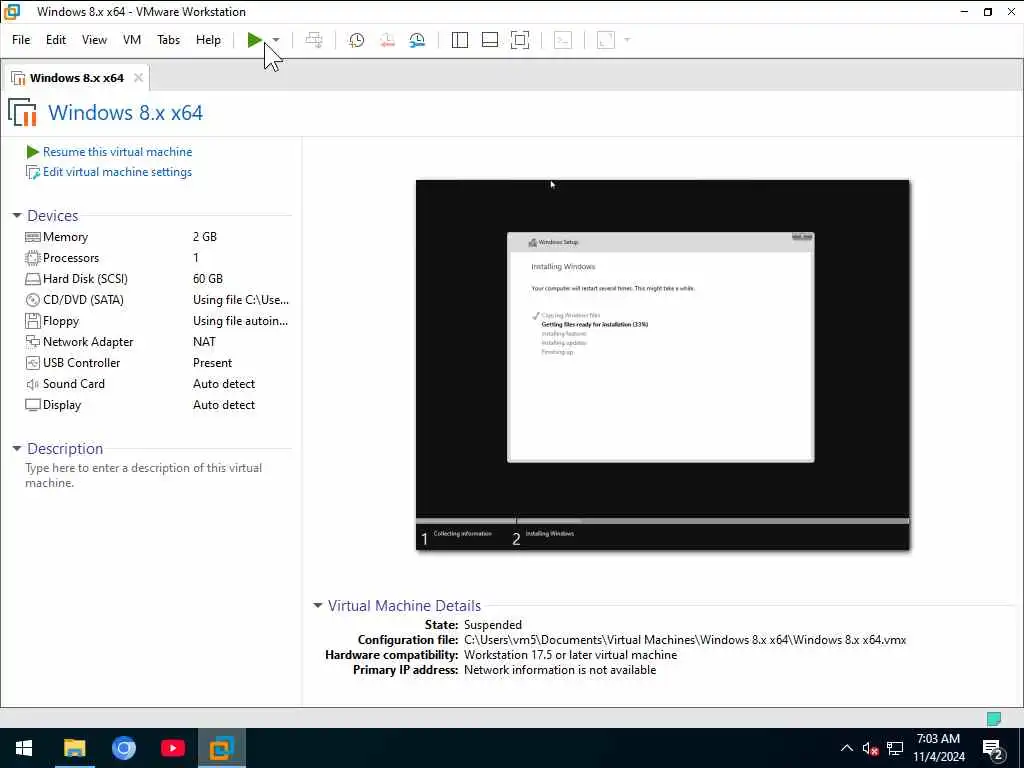Open the notification center icon
This screenshot has width=1024, height=768.
pyautogui.click(x=993, y=748)
